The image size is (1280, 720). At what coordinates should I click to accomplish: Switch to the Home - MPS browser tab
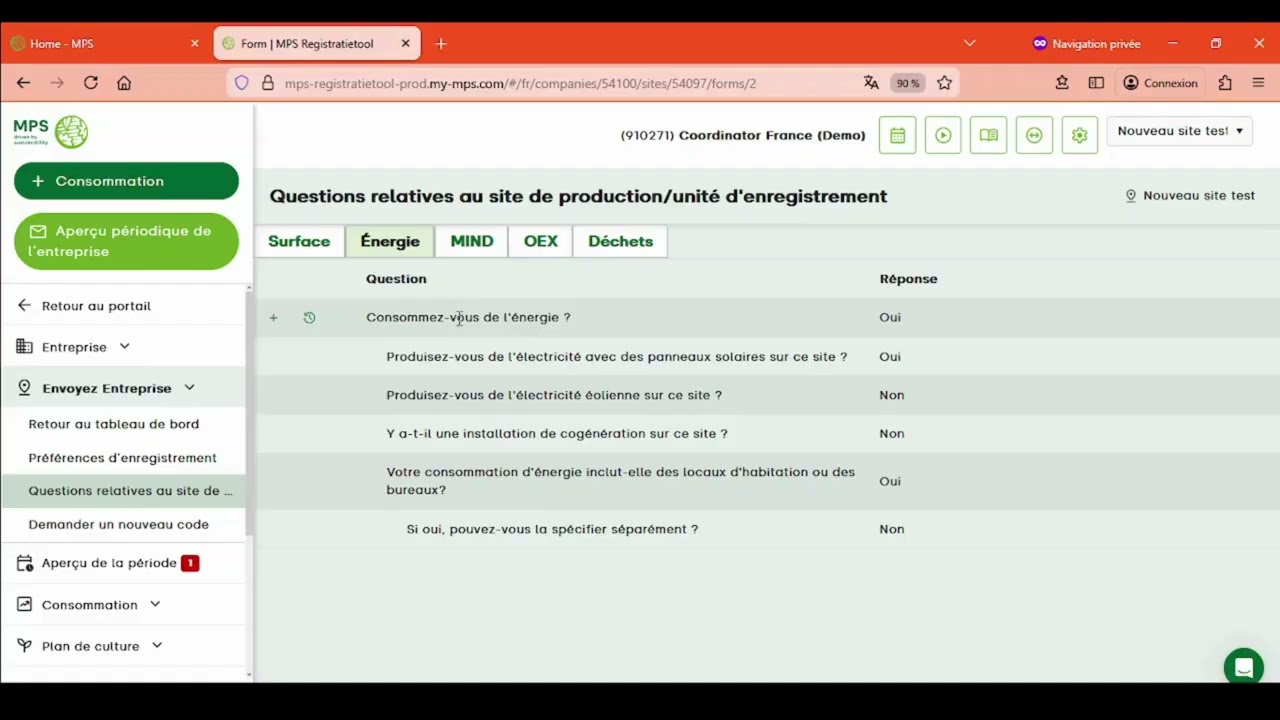pyautogui.click(x=104, y=43)
